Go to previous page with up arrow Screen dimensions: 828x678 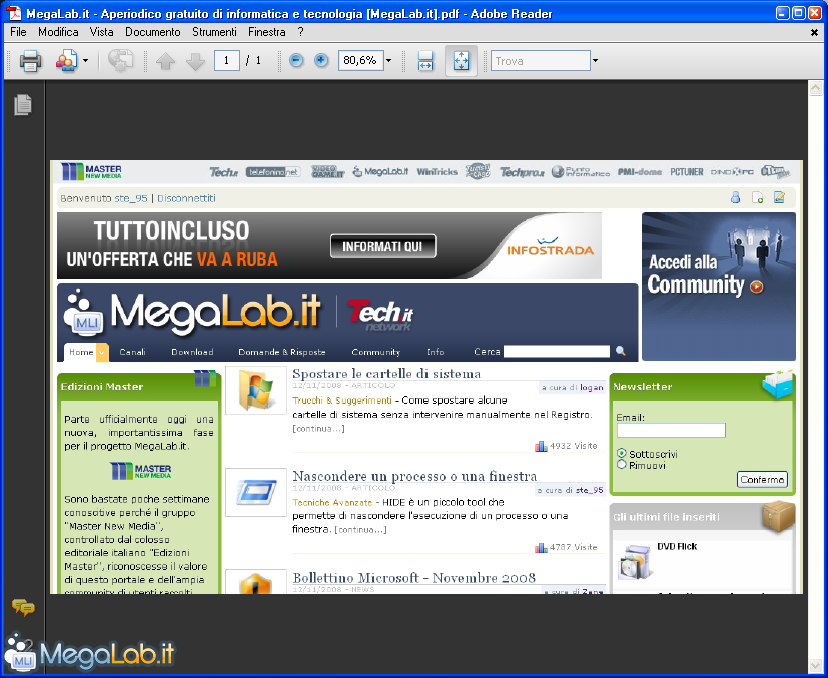(165, 61)
